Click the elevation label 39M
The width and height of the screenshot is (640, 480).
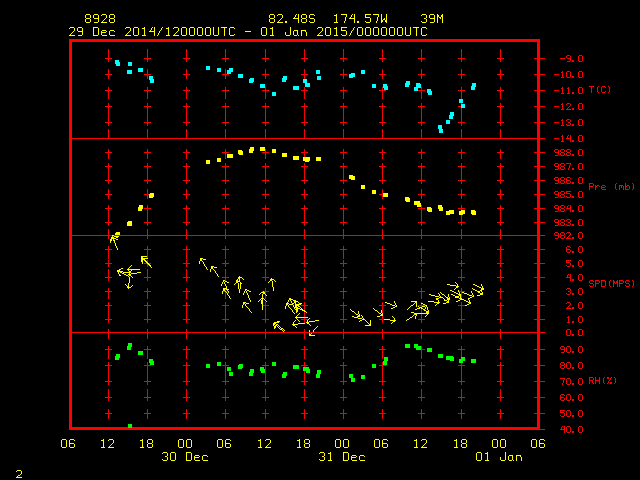coord(432,19)
